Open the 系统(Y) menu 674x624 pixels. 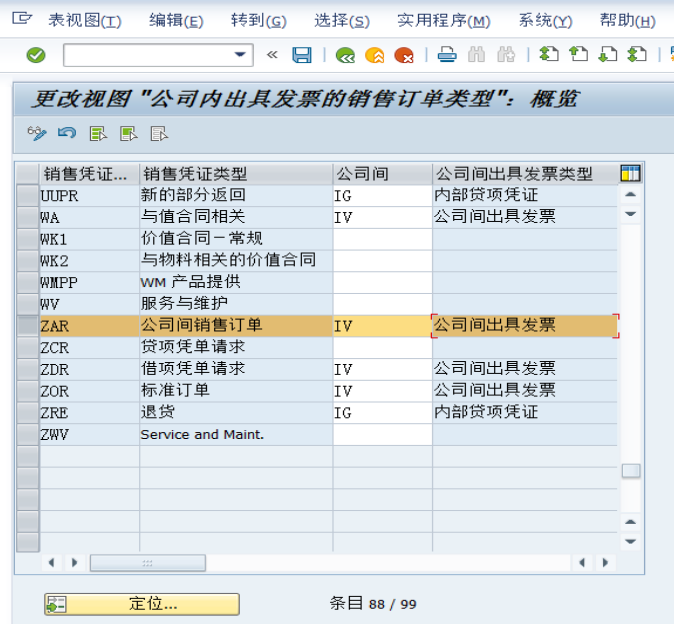pyautogui.click(x=545, y=20)
